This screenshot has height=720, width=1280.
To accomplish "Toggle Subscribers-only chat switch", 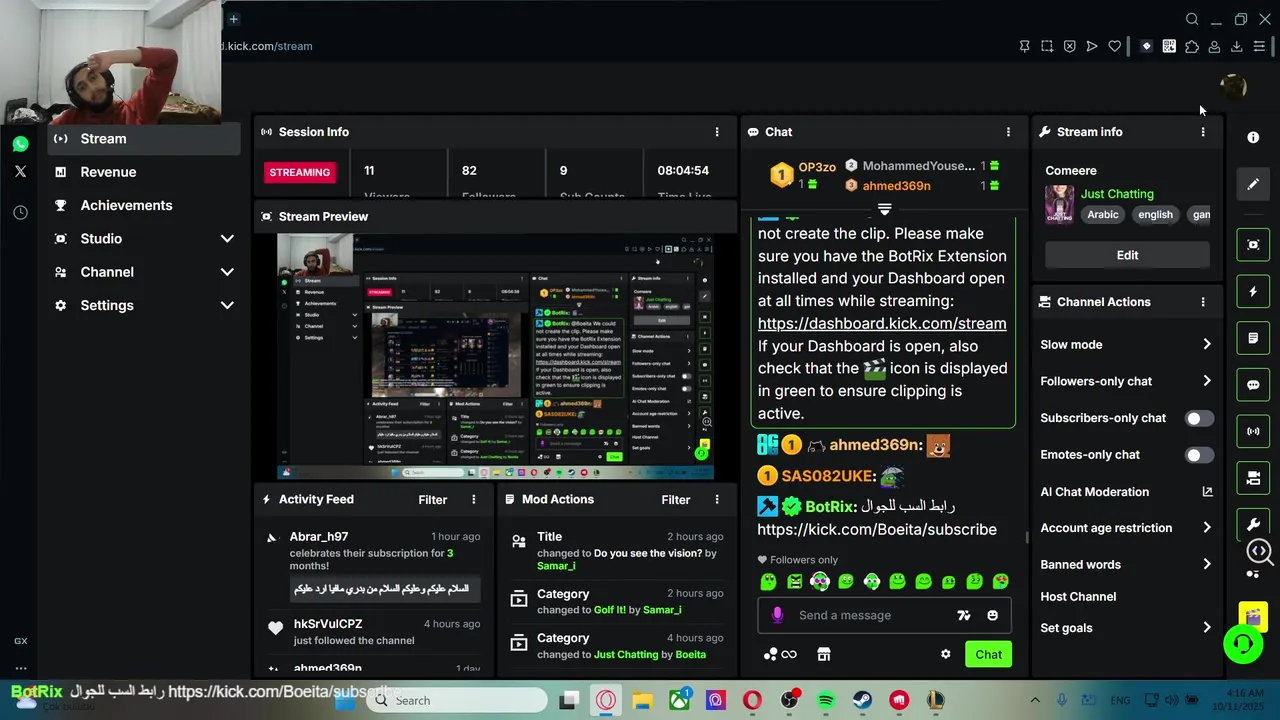I will [1199, 418].
